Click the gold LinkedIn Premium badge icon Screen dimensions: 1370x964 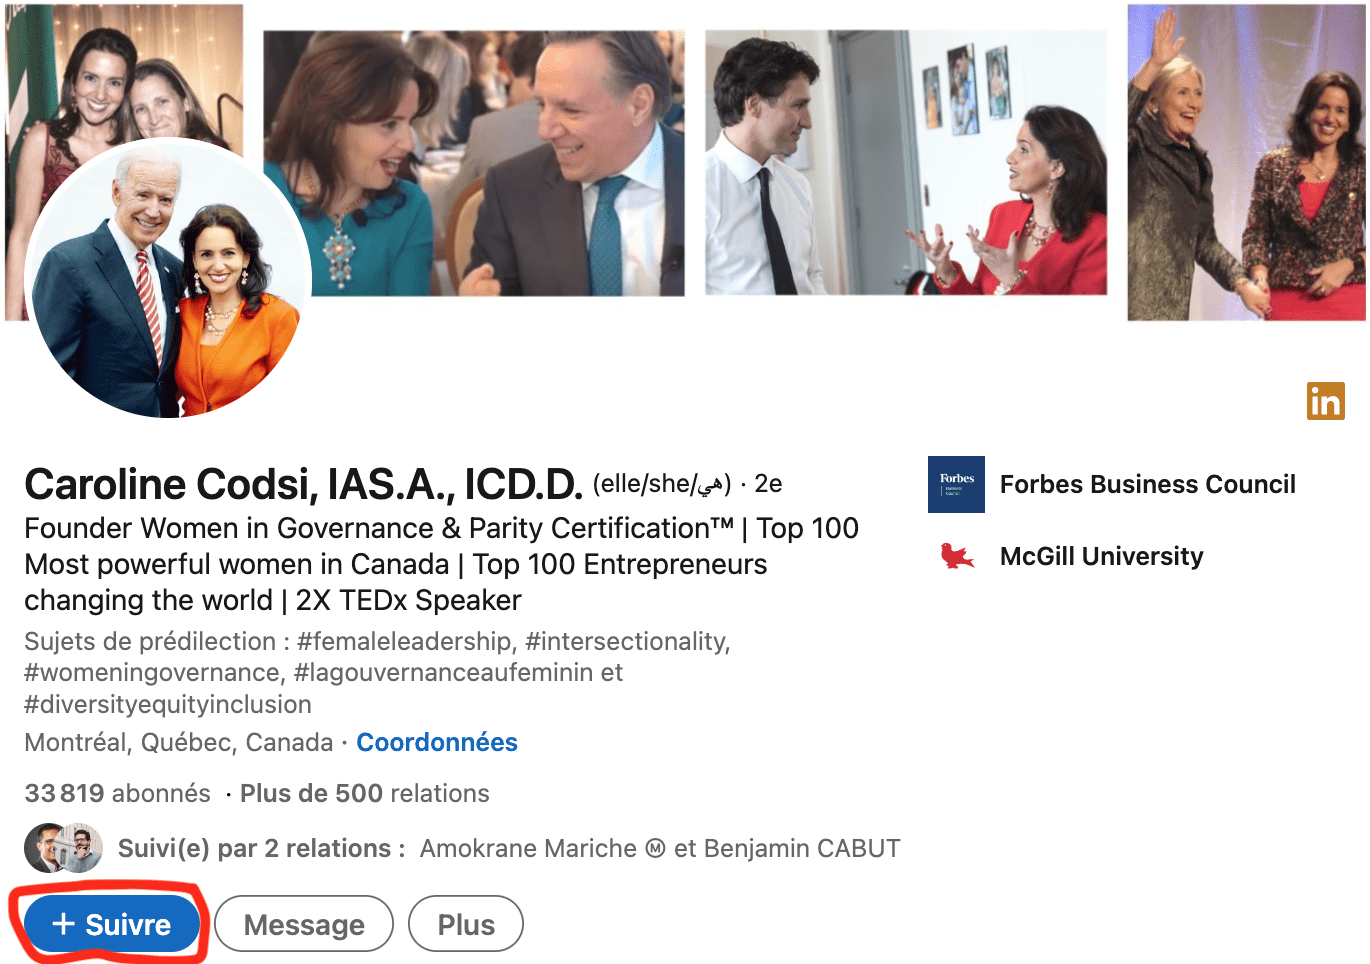[1325, 401]
